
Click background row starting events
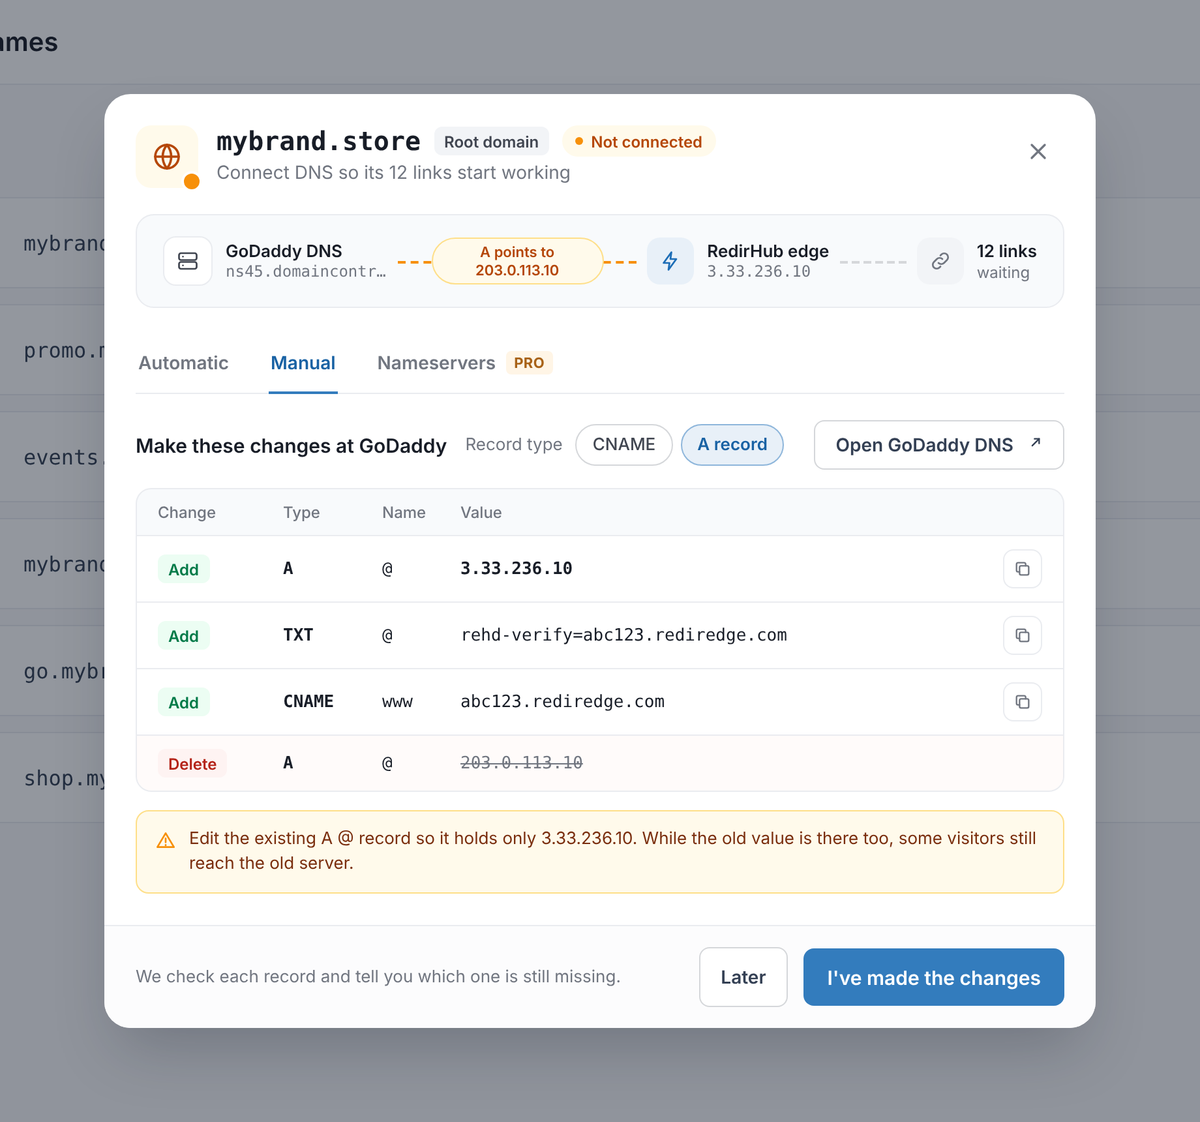52,458
